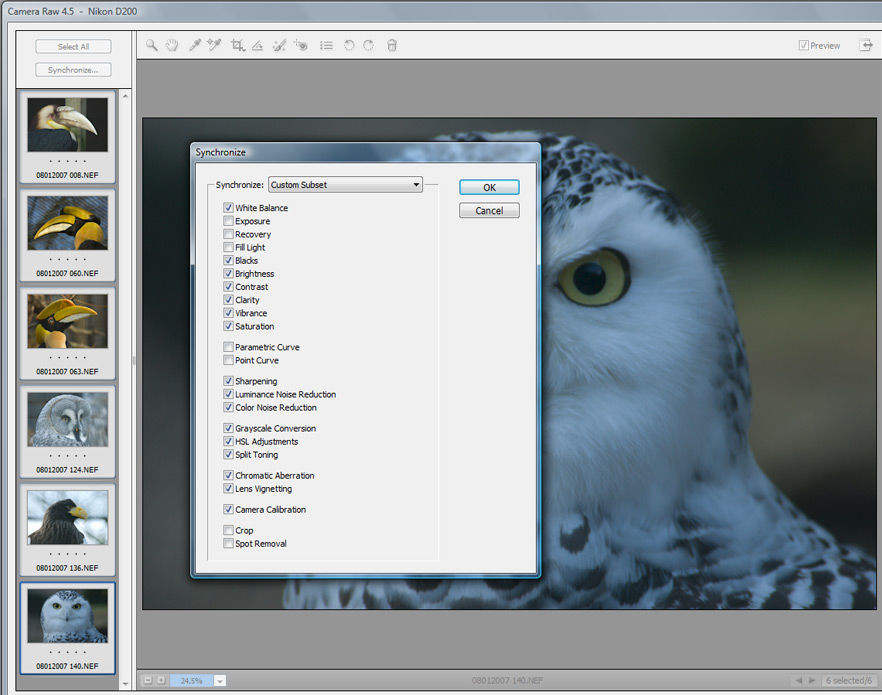
Task: Uncheck White Balance in Synchronize dialog
Action: 228,207
